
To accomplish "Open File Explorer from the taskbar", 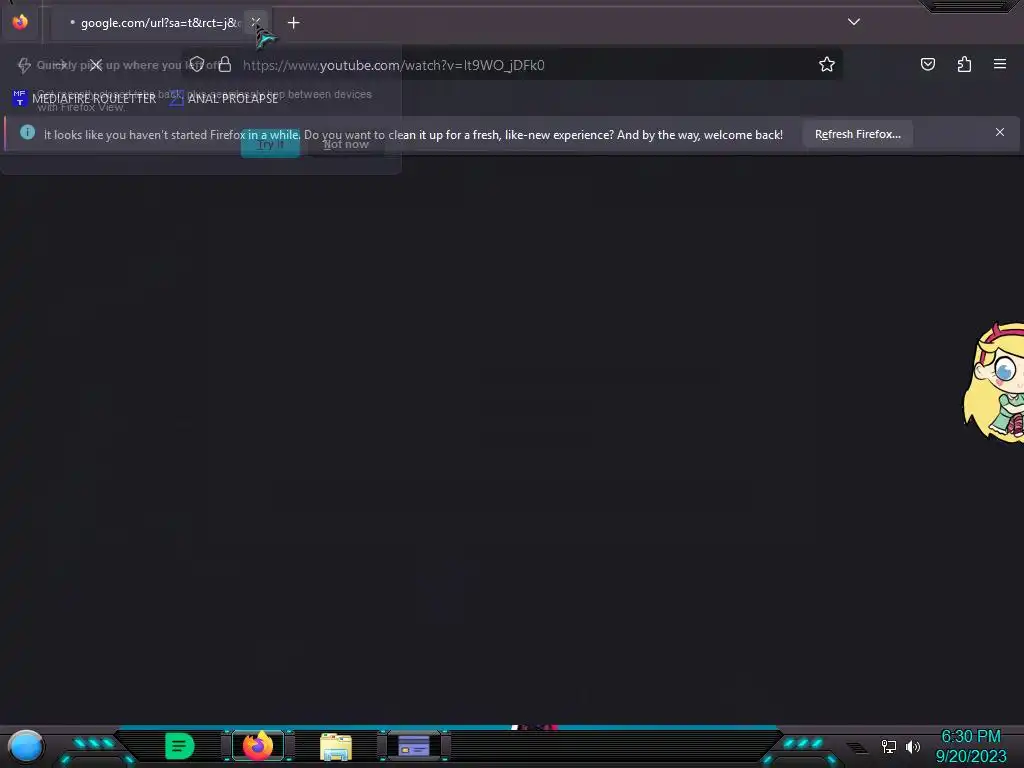I will [336, 746].
